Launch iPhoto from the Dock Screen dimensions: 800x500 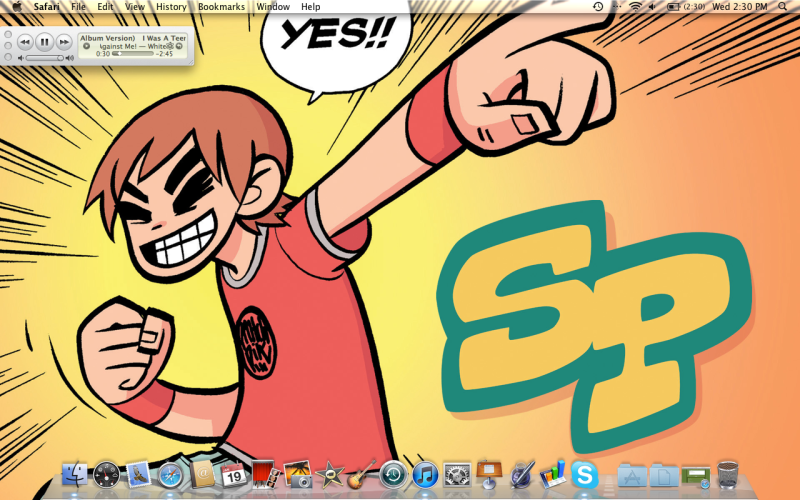coord(298,474)
